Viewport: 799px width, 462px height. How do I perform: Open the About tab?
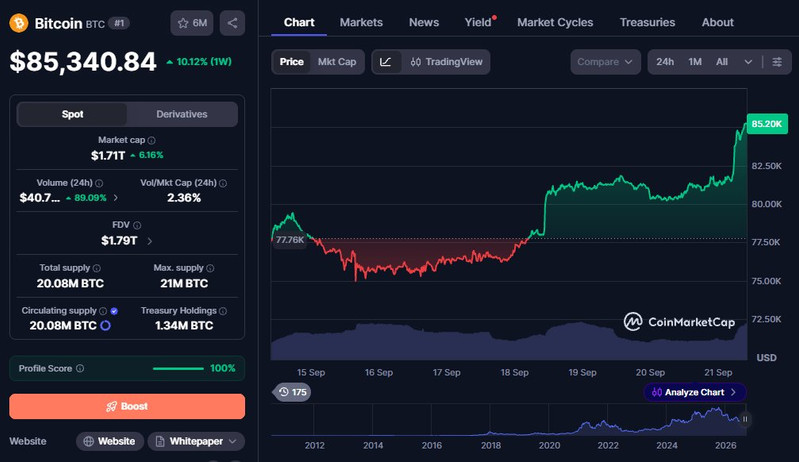coord(717,22)
